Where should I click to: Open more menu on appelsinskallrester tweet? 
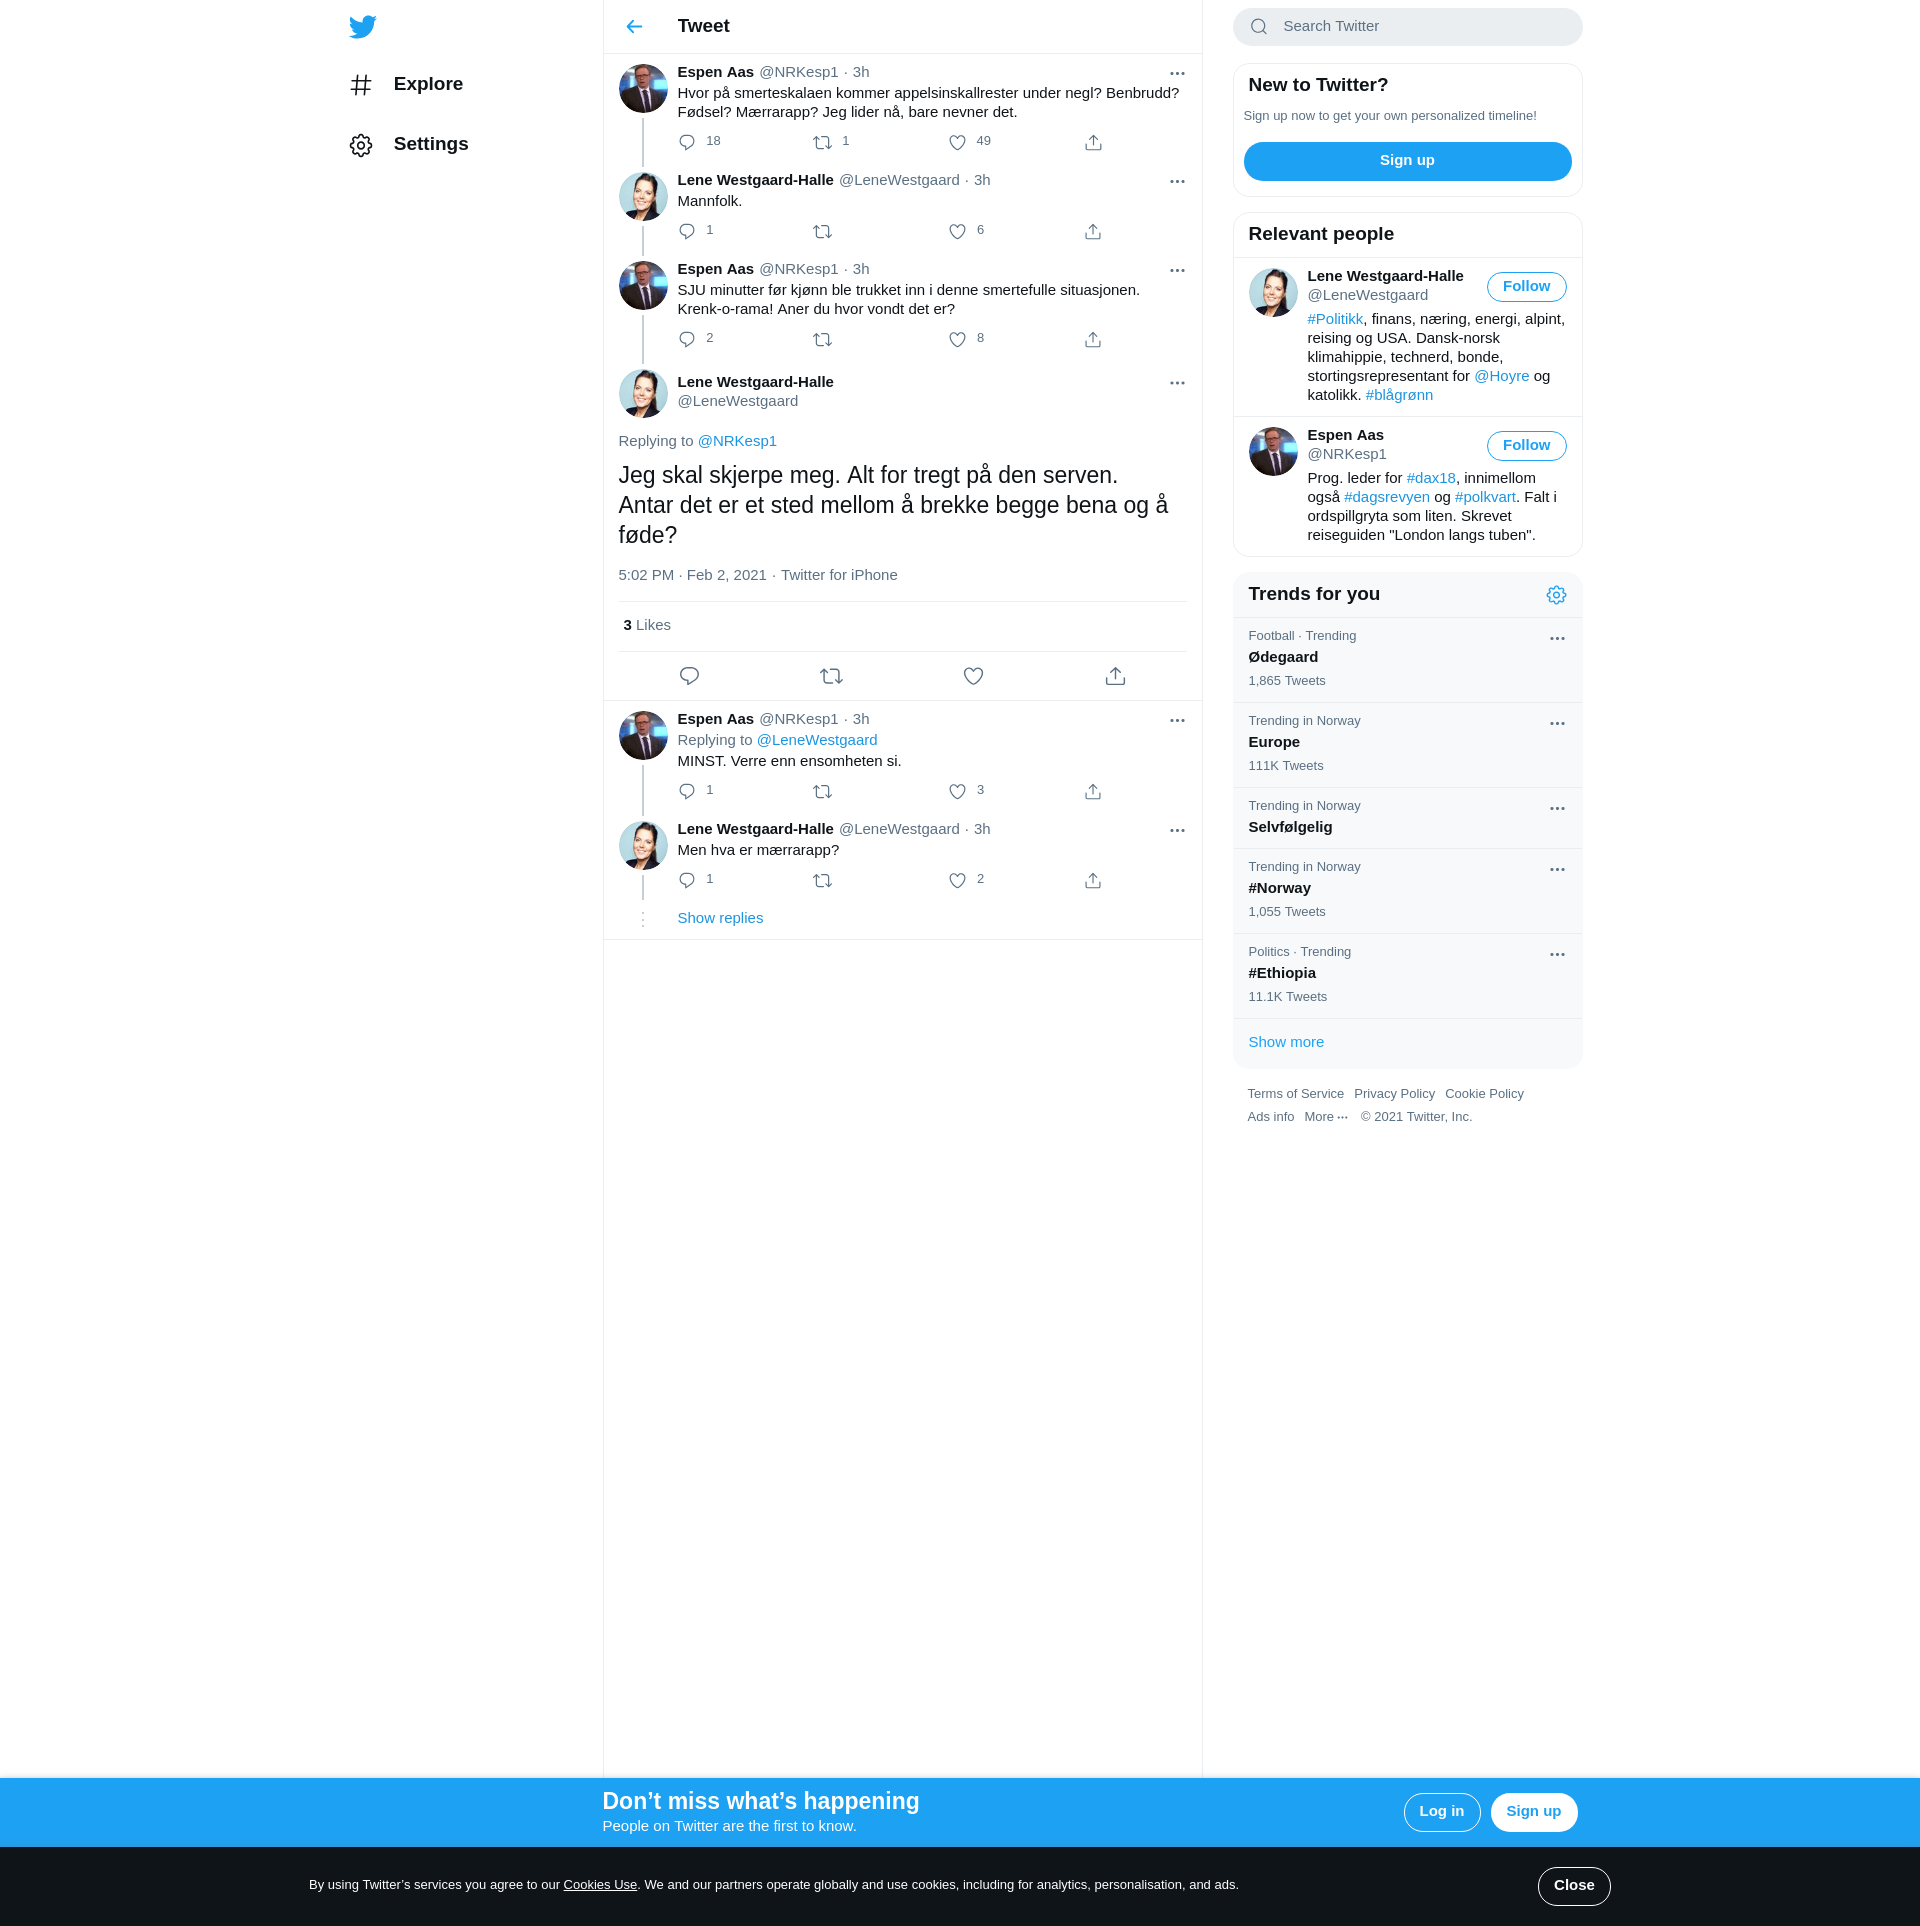(x=1177, y=73)
